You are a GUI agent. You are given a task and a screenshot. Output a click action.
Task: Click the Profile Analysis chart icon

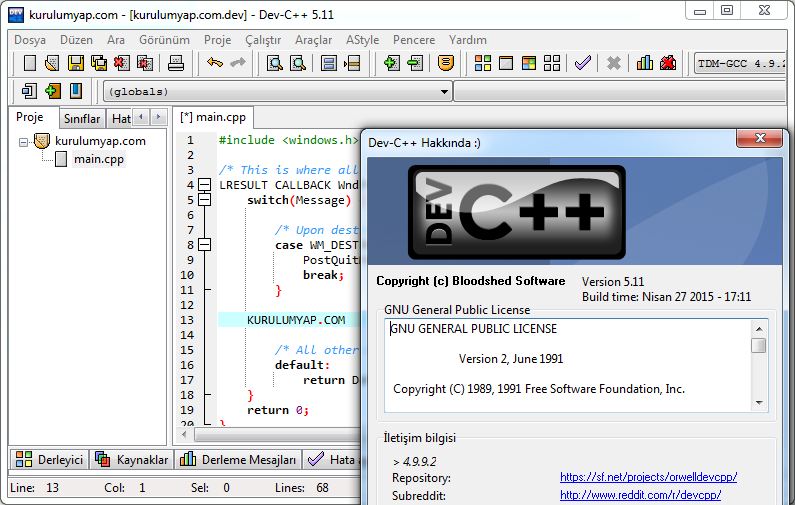tap(644, 63)
